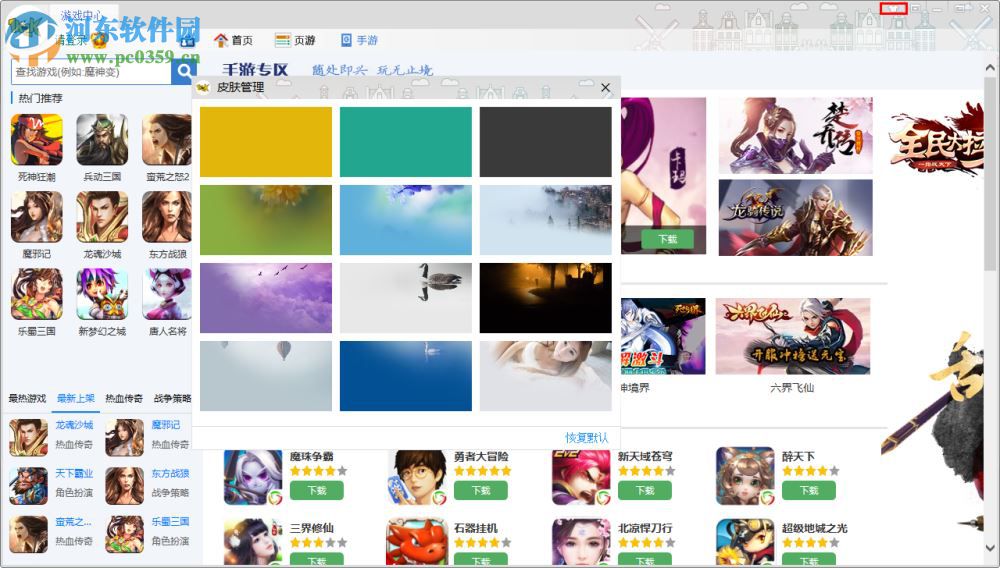Open the 六界飞仙 game banner
The height and width of the screenshot is (568, 1000).
tap(793, 336)
